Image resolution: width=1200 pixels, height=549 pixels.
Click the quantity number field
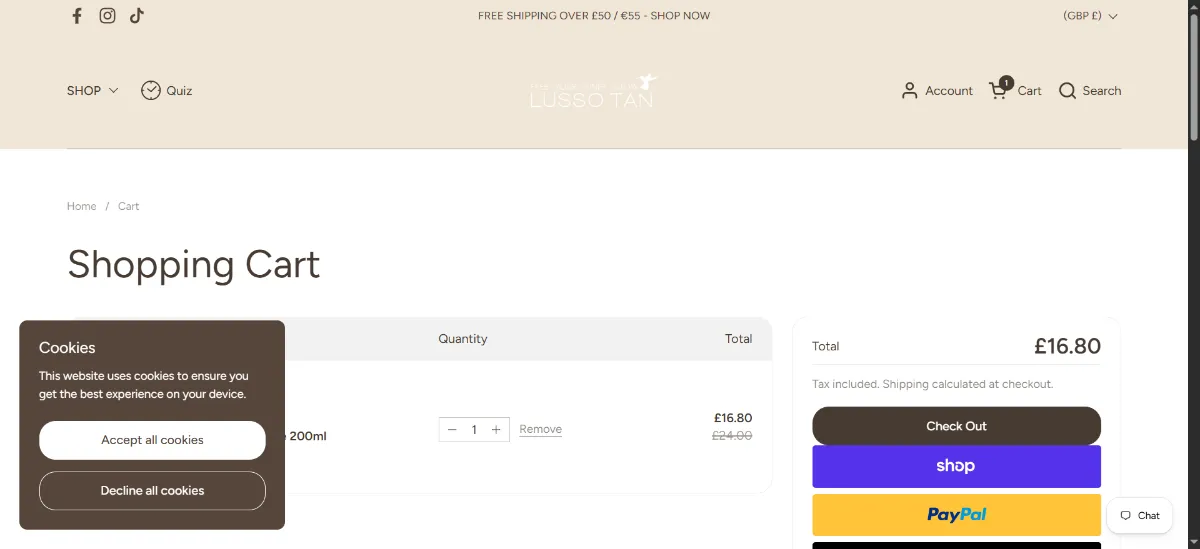(x=474, y=430)
